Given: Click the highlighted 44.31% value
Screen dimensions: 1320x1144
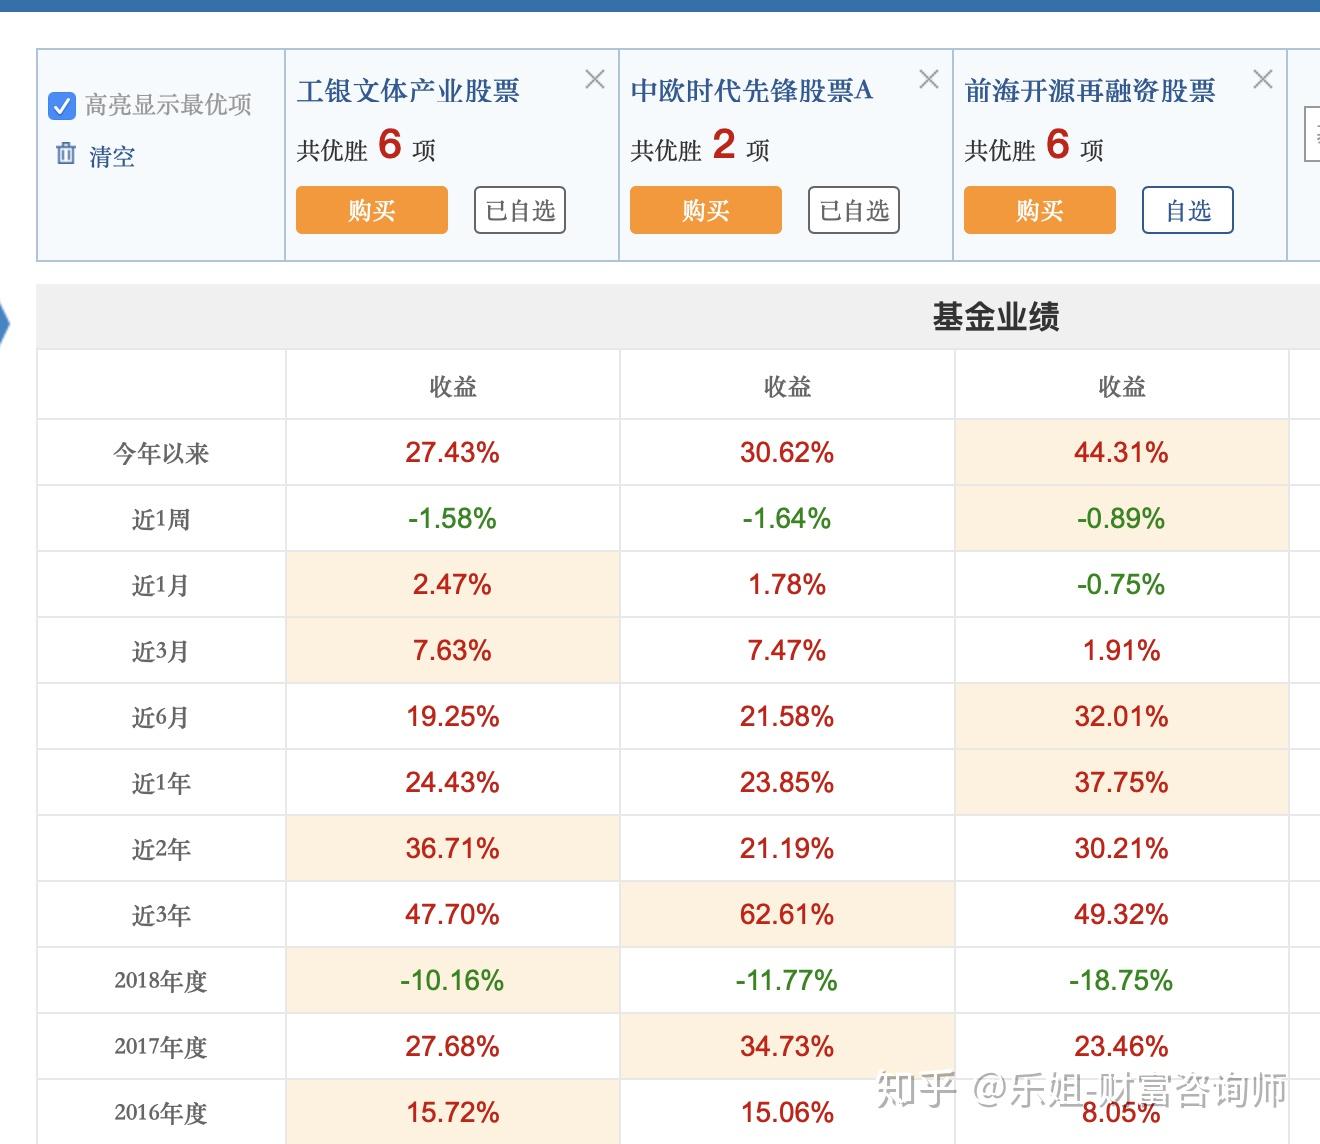Looking at the screenshot, I should [x=1121, y=452].
